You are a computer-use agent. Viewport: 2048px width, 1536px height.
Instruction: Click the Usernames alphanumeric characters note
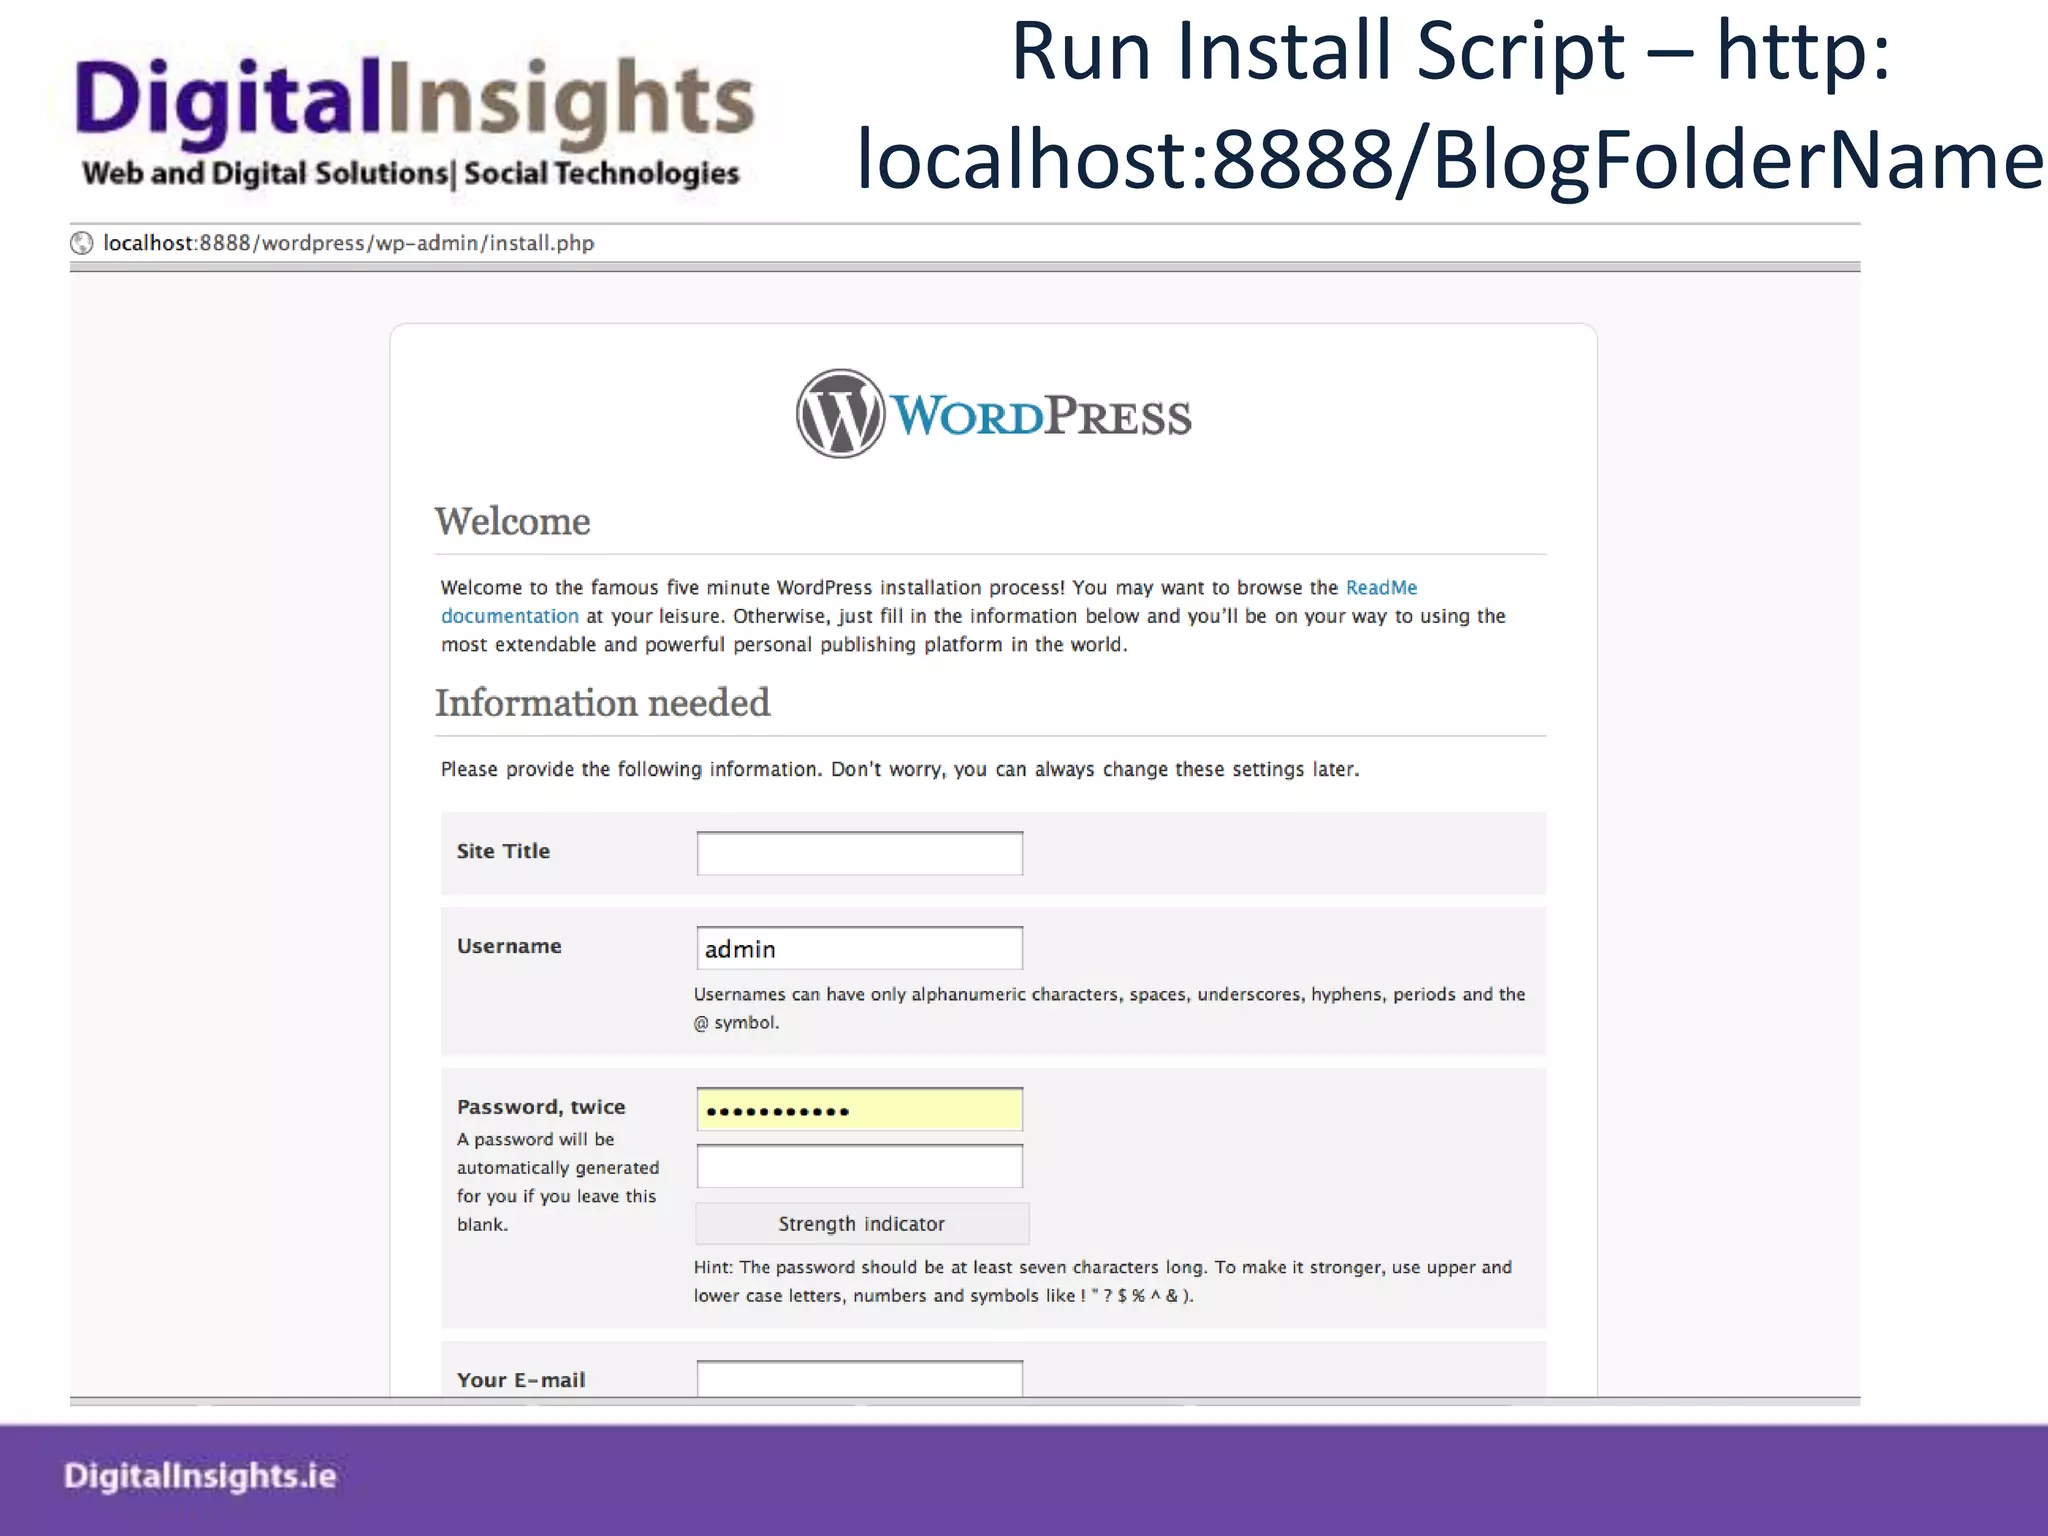[x=1109, y=1008]
